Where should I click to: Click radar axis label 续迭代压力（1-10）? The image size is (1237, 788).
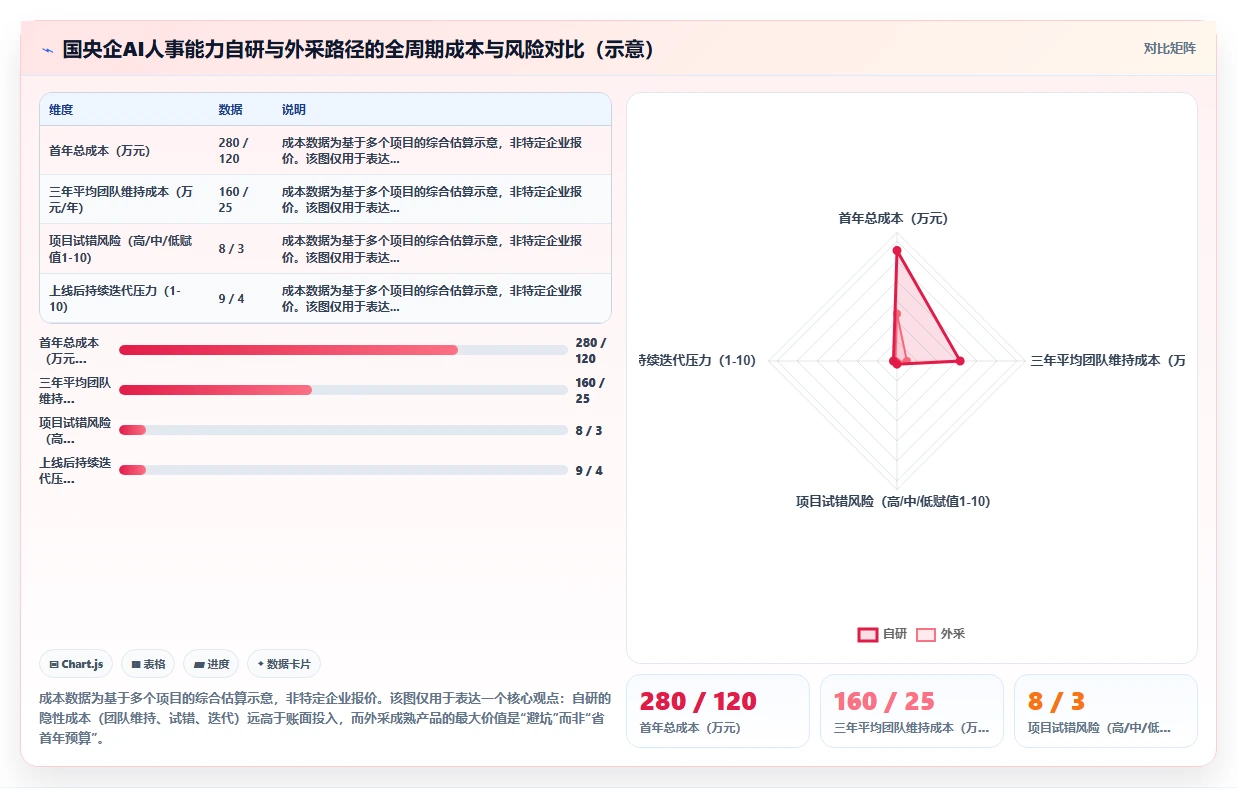(698, 360)
